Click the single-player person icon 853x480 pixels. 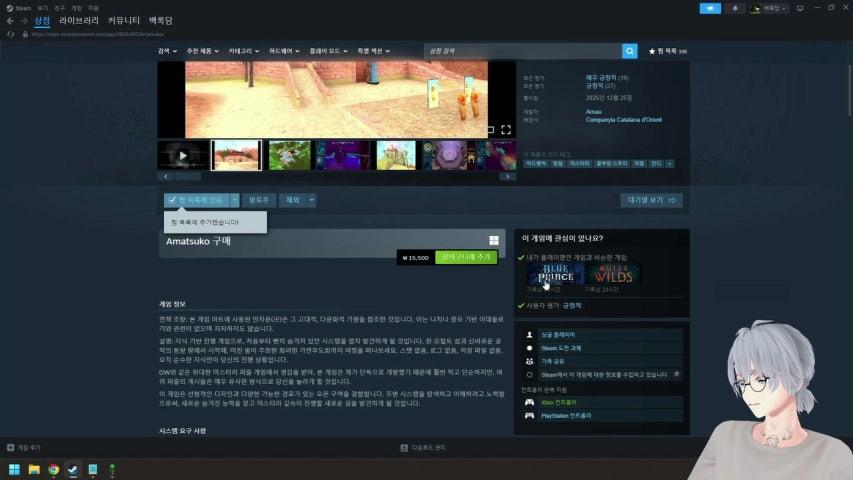(529, 335)
